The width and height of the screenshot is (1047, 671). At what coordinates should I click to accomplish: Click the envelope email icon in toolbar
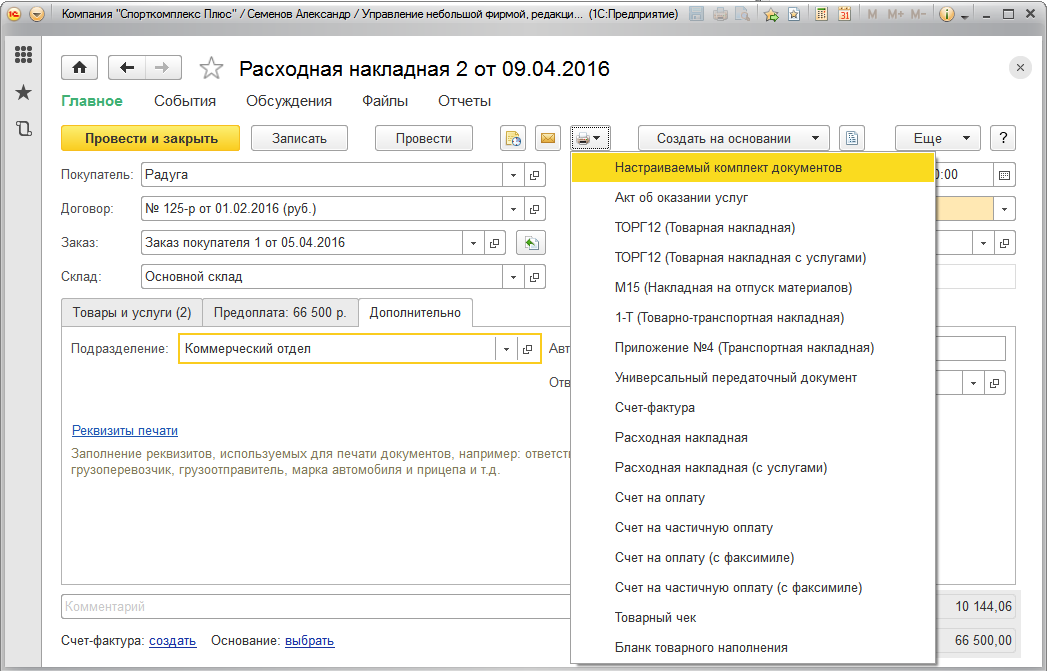coord(547,139)
